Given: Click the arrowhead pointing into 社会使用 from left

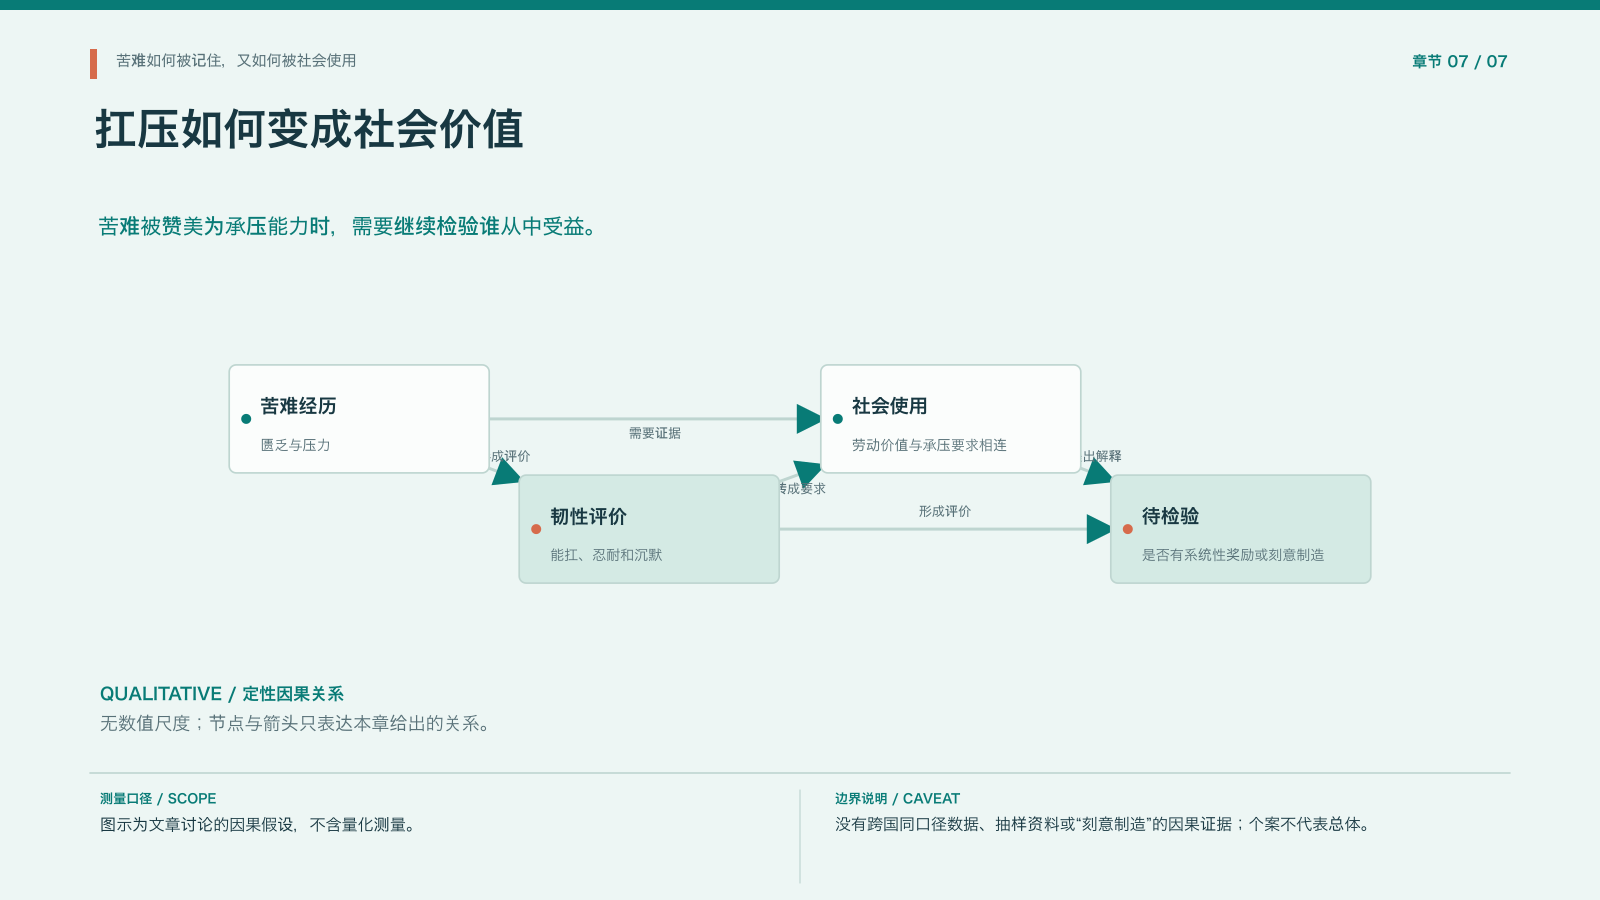Looking at the screenshot, I should (809, 419).
